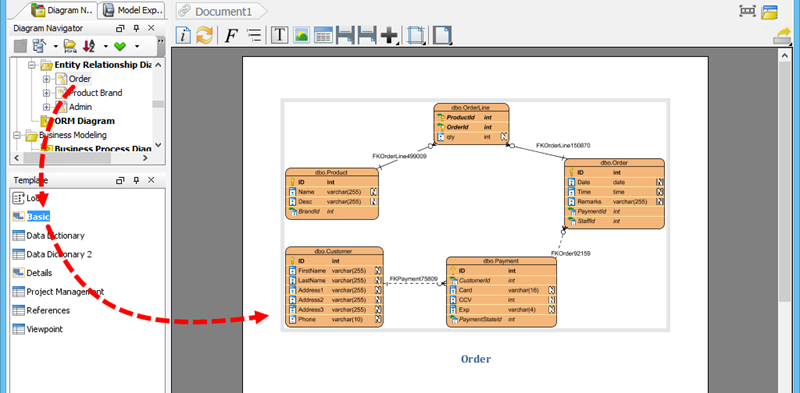800x393 pixels.
Task: Click the A-Z sort icon in navigator
Action: pos(89,46)
